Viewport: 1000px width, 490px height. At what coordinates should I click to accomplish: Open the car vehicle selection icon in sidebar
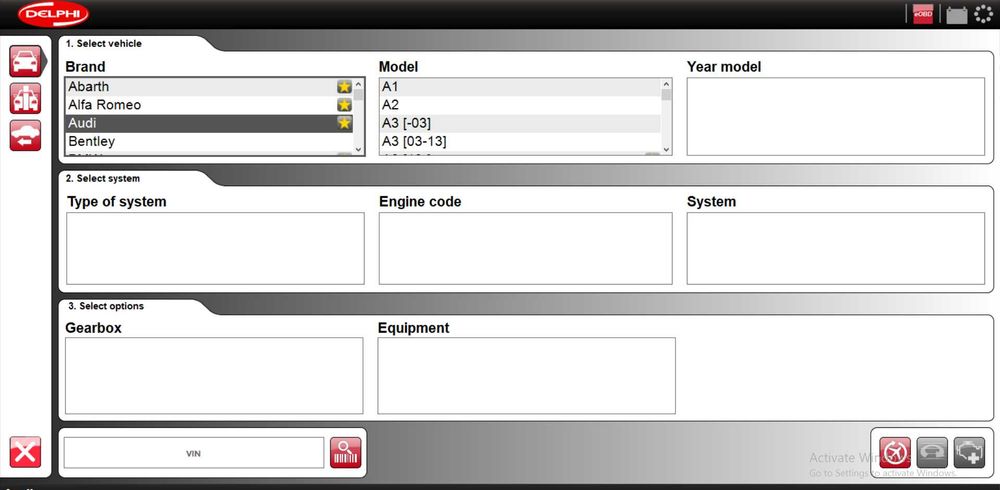click(26, 61)
